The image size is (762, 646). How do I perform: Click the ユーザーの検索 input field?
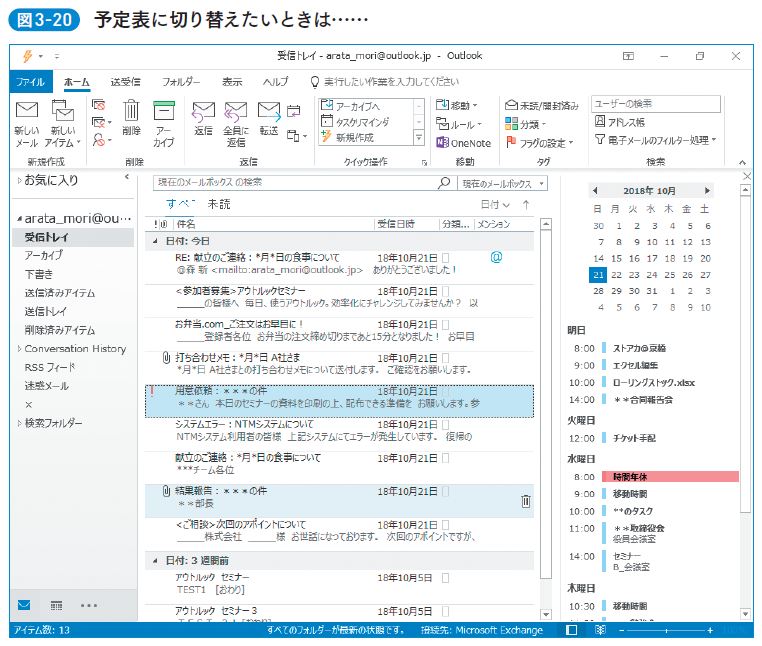pyautogui.click(x=656, y=104)
